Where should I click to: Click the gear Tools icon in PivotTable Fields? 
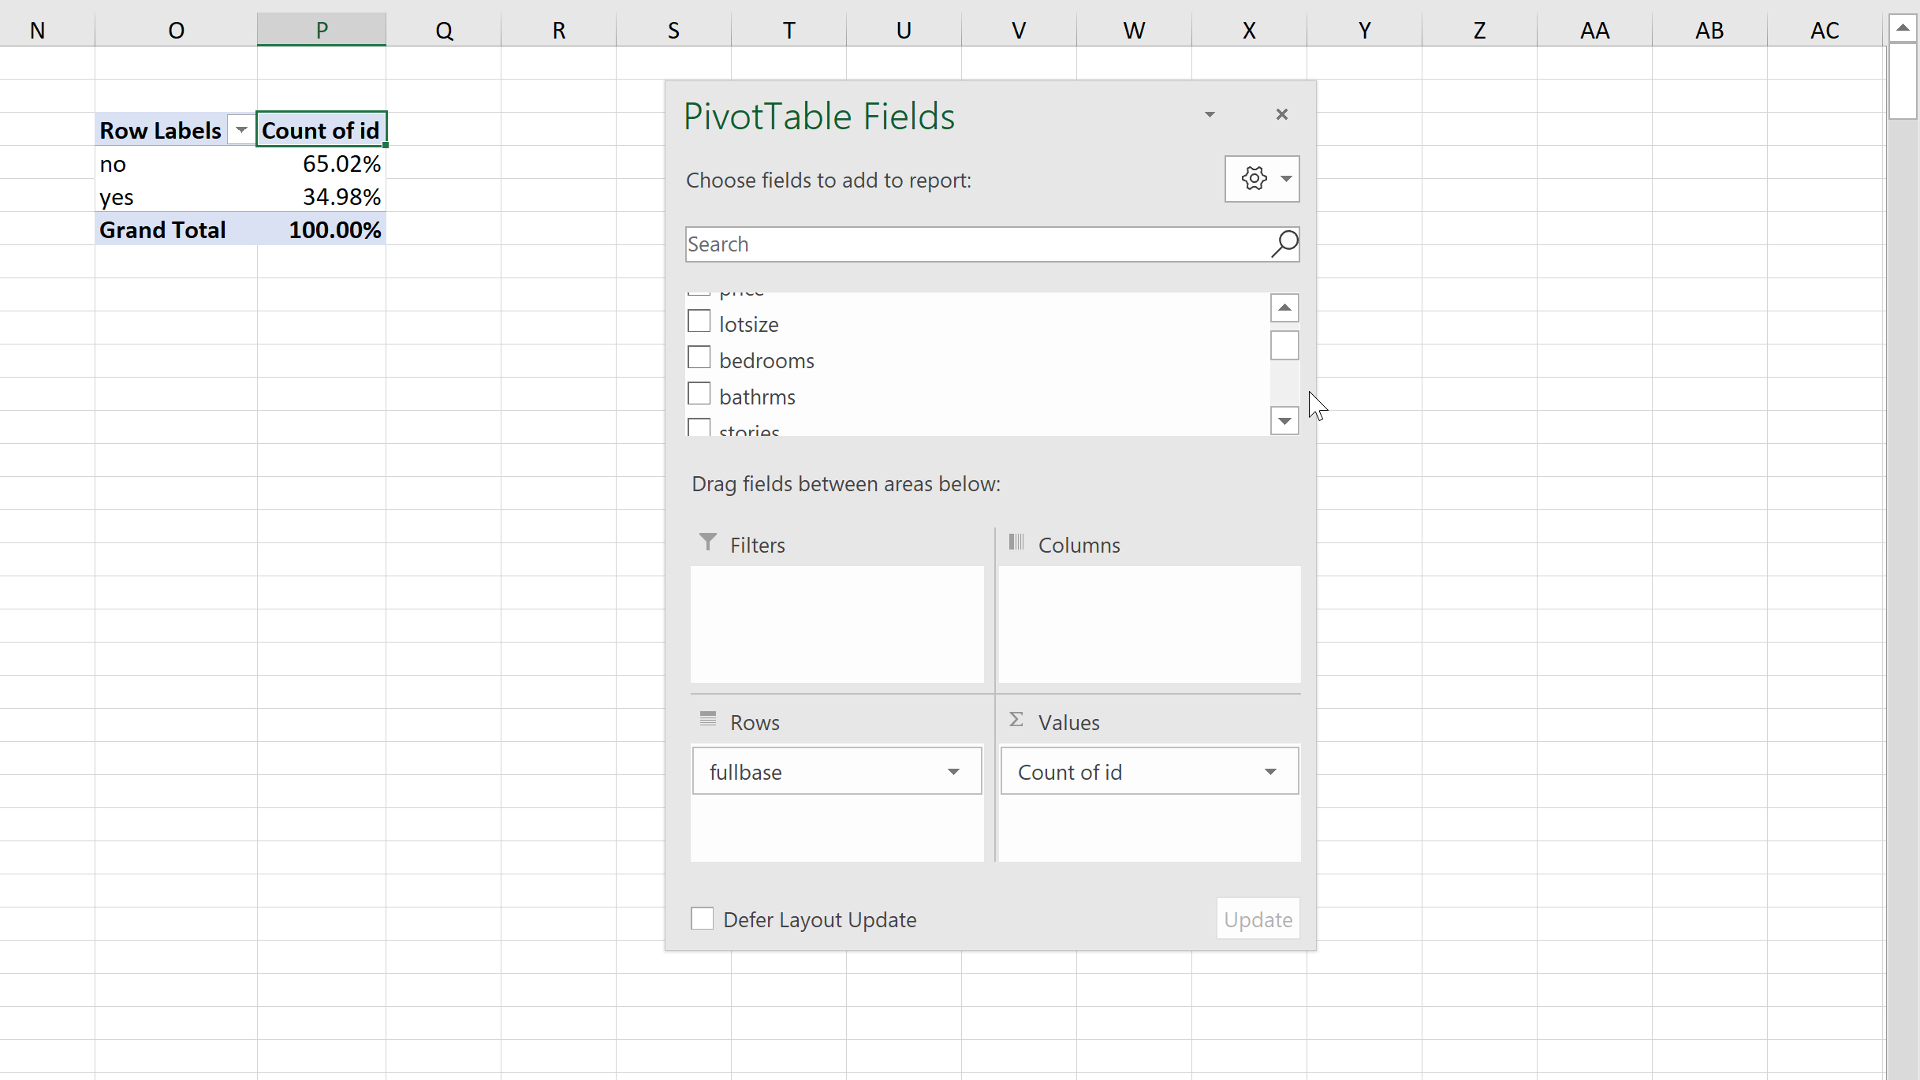1254,179
